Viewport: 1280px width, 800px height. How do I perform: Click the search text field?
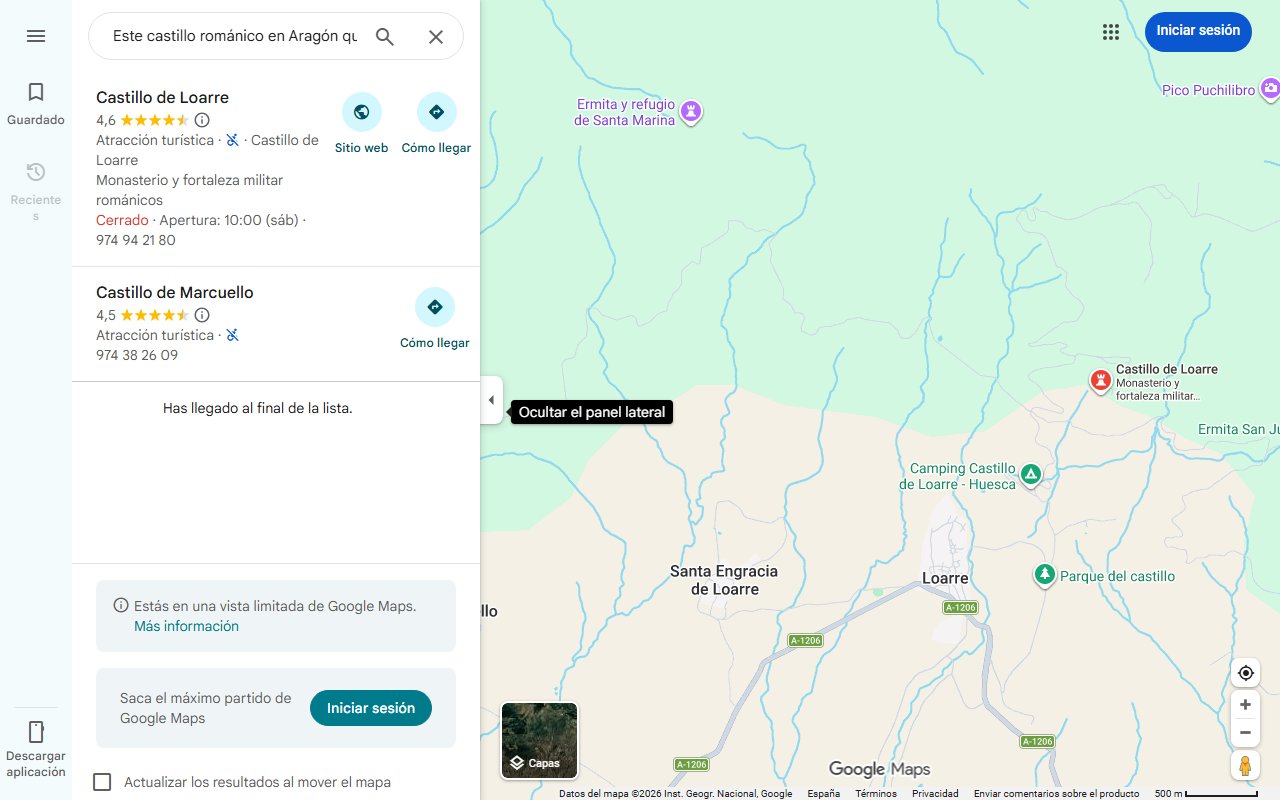[234, 37]
